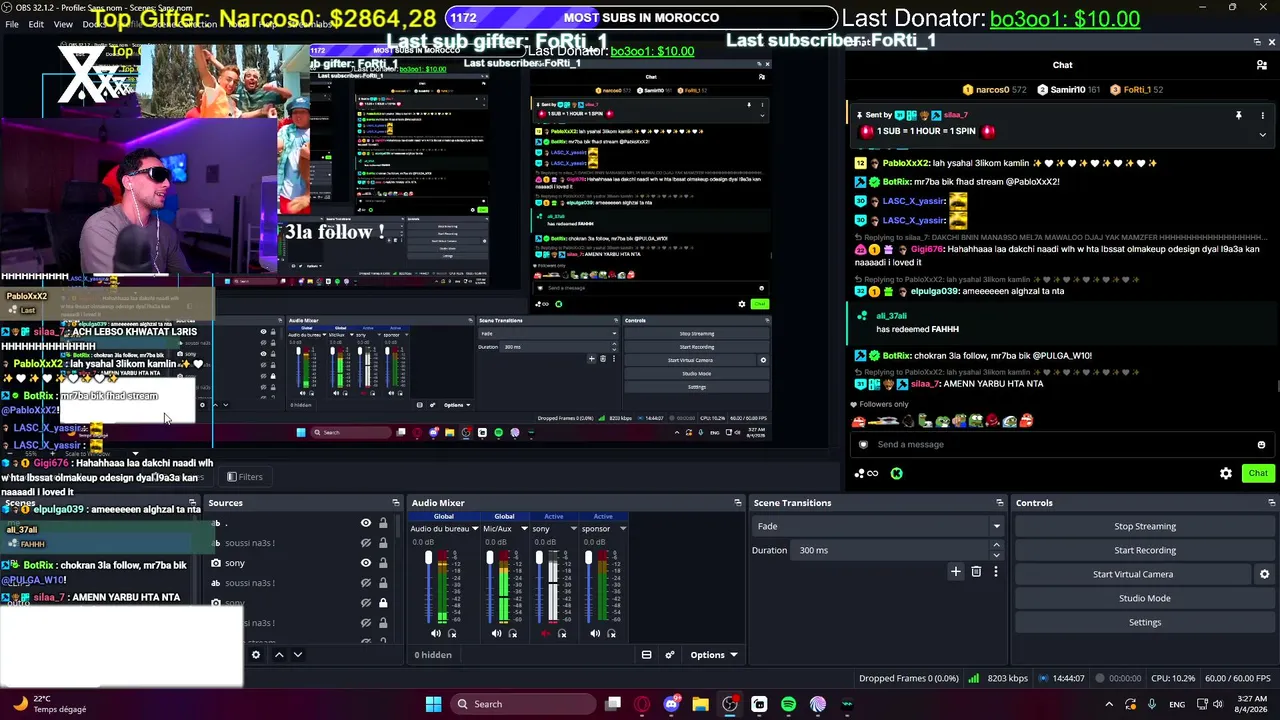
Task: Toggle monitoring headphone icon for sponsor channel
Action: (611, 633)
